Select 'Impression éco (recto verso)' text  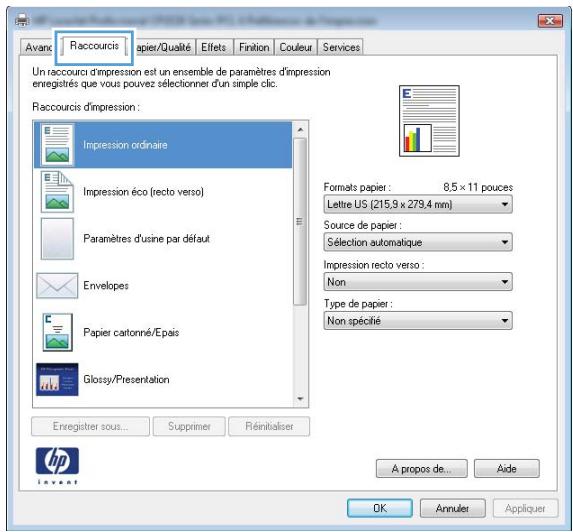click(x=143, y=192)
